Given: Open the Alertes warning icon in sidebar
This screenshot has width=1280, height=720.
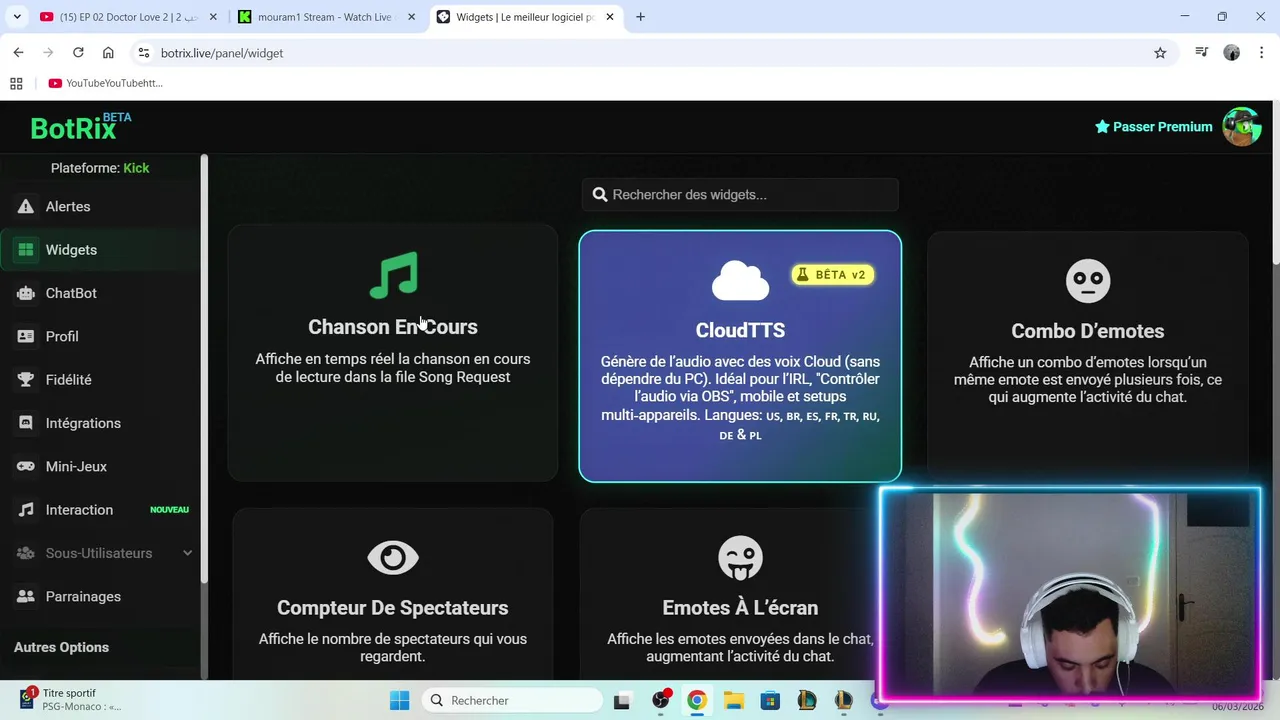Looking at the screenshot, I should [26, 206].
